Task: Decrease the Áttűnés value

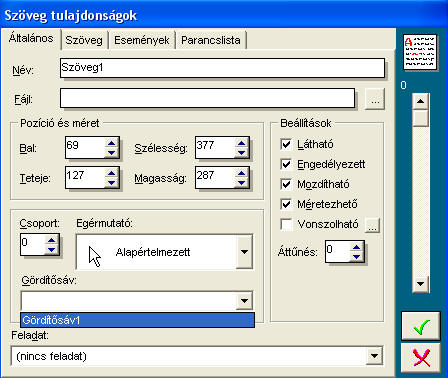Action: (356, 257)
